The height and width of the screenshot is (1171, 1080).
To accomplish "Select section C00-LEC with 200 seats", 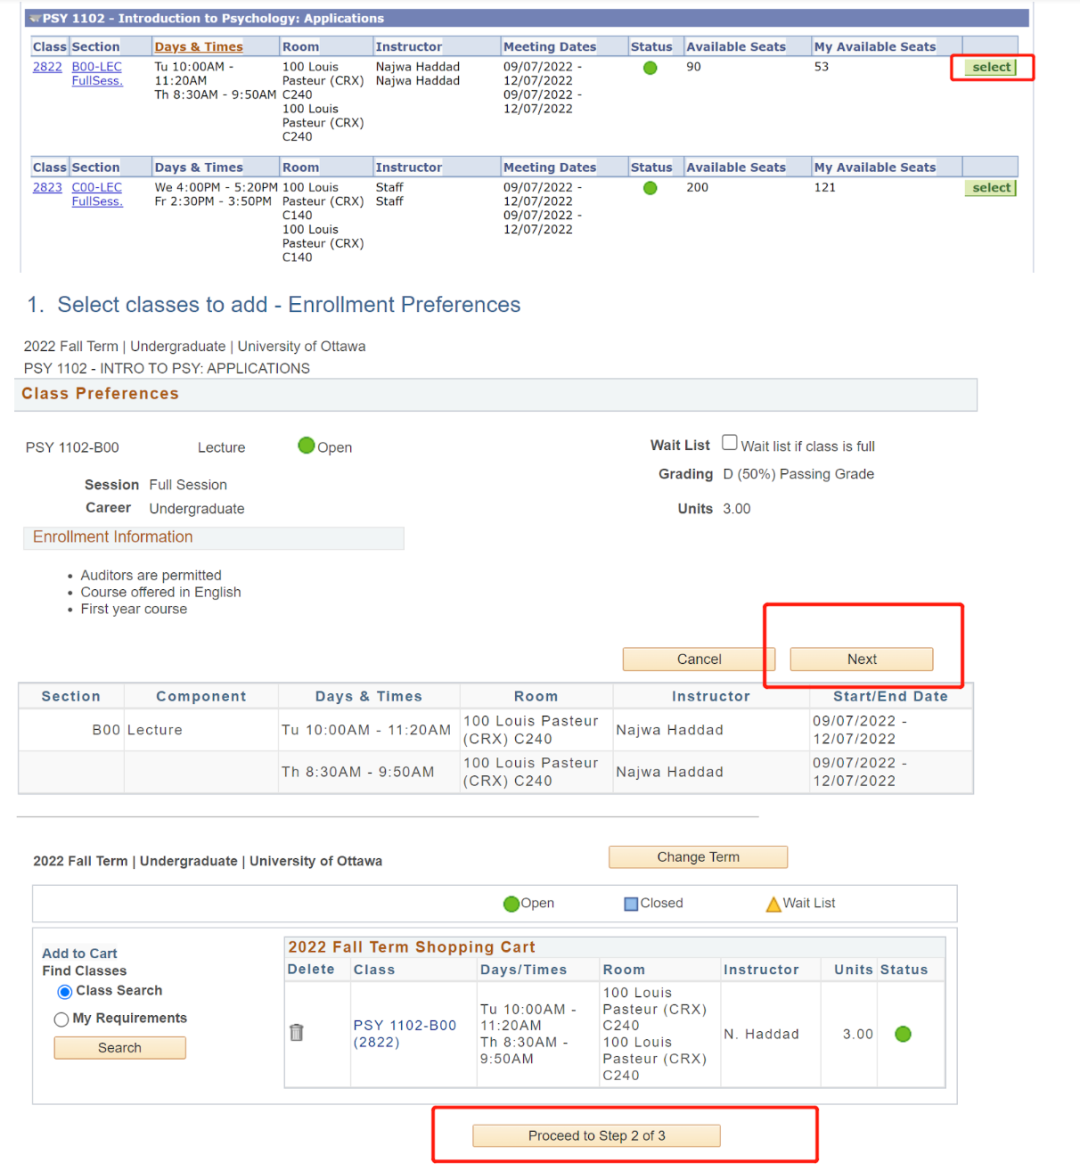I will pyautogui.click(x=991, y=188).
